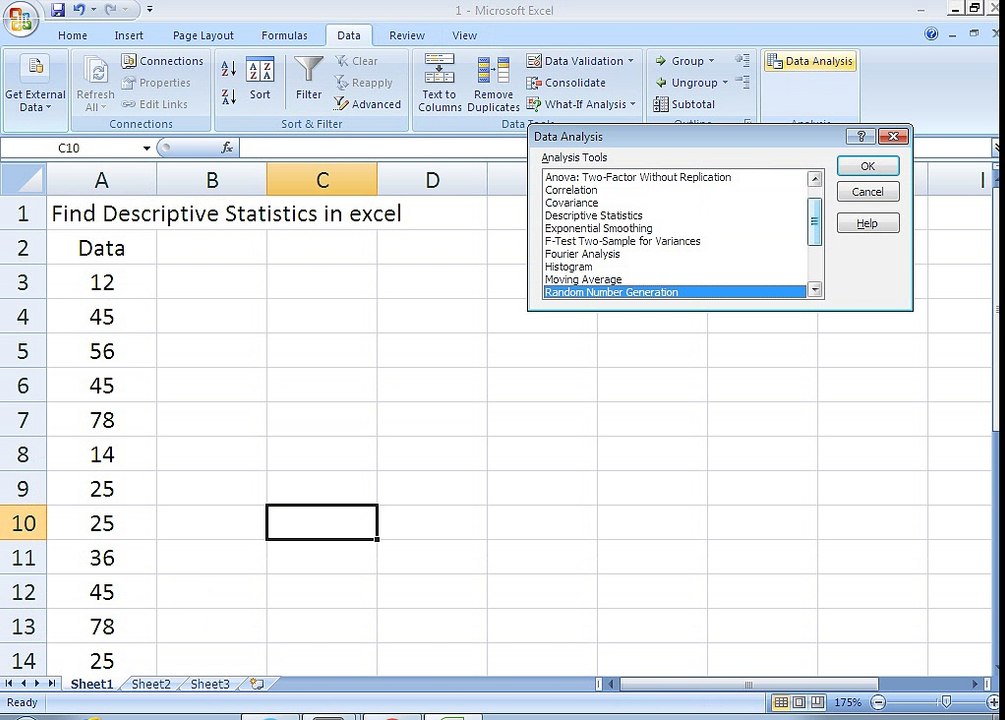Open Excel Help question mark icon
The image size is (1005, 720).
click(931, 34)
